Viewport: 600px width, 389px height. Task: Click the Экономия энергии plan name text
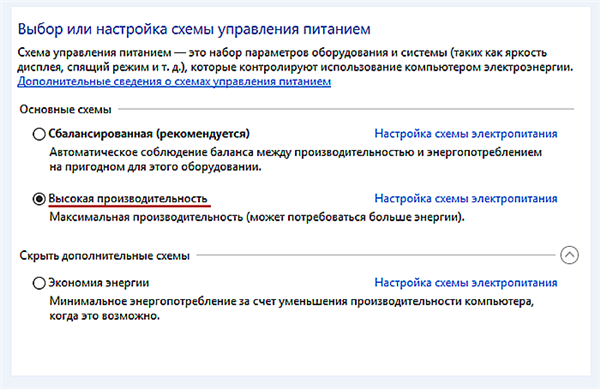click(98, 283)
